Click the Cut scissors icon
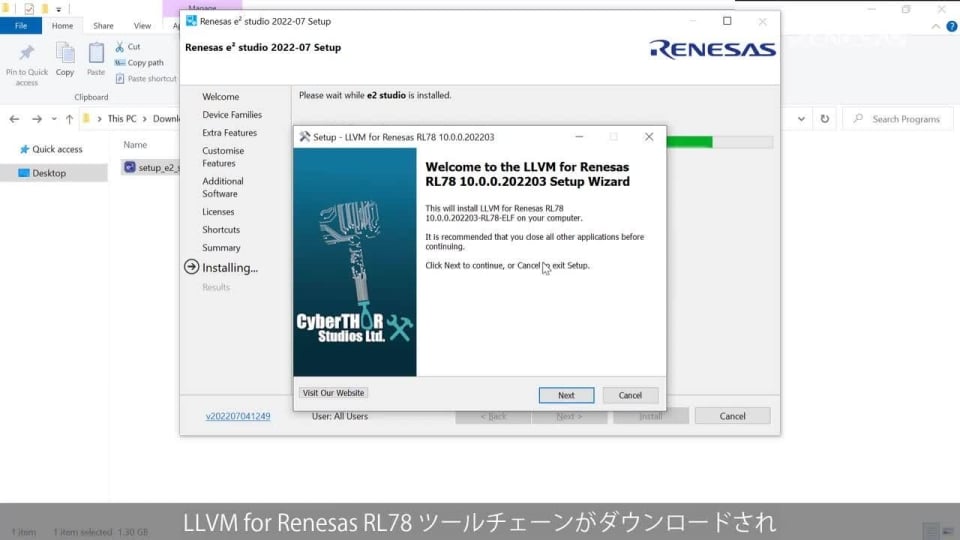 coord(120,47)
